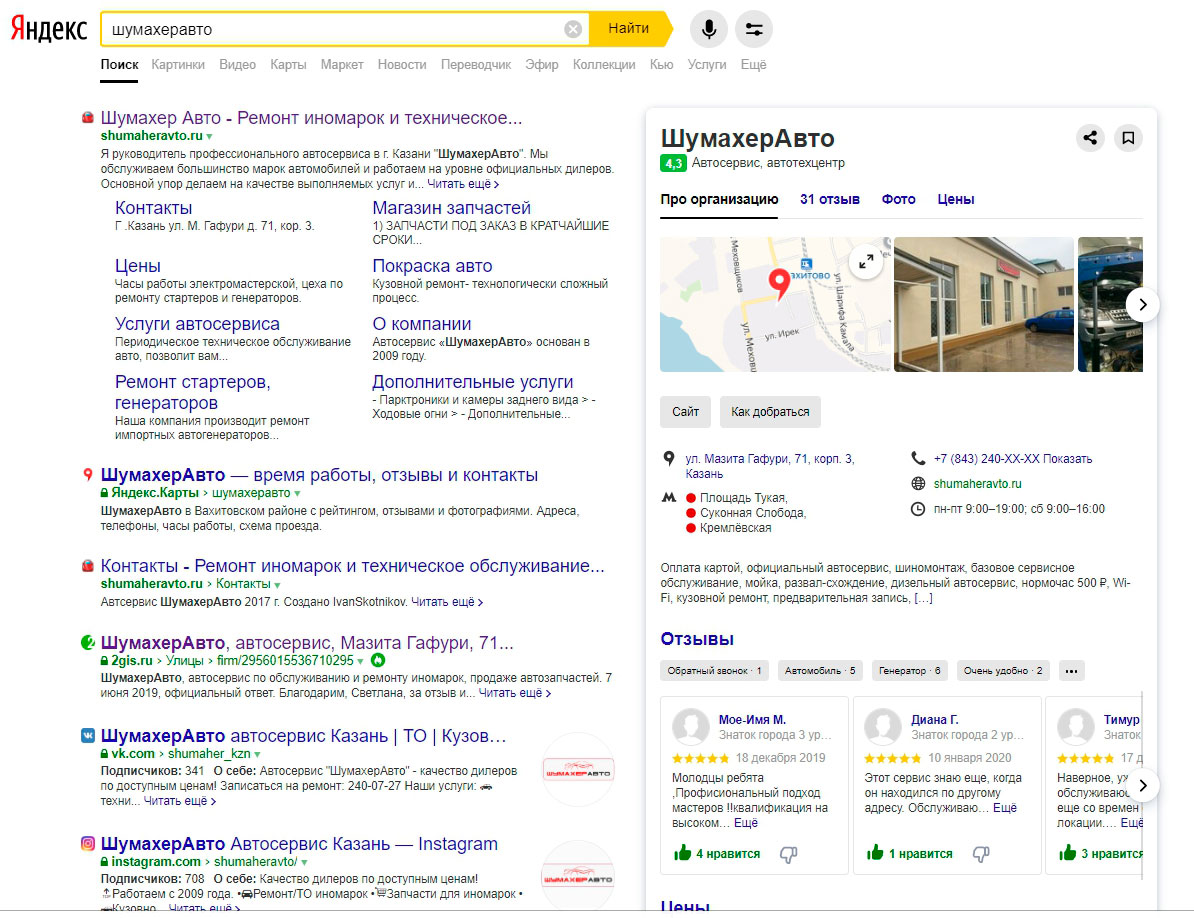This screenshot has height=918, width=1194.
Task: Open the building exterior photo thumbnail
Action: pyautogui.click(x=983, y=304)
